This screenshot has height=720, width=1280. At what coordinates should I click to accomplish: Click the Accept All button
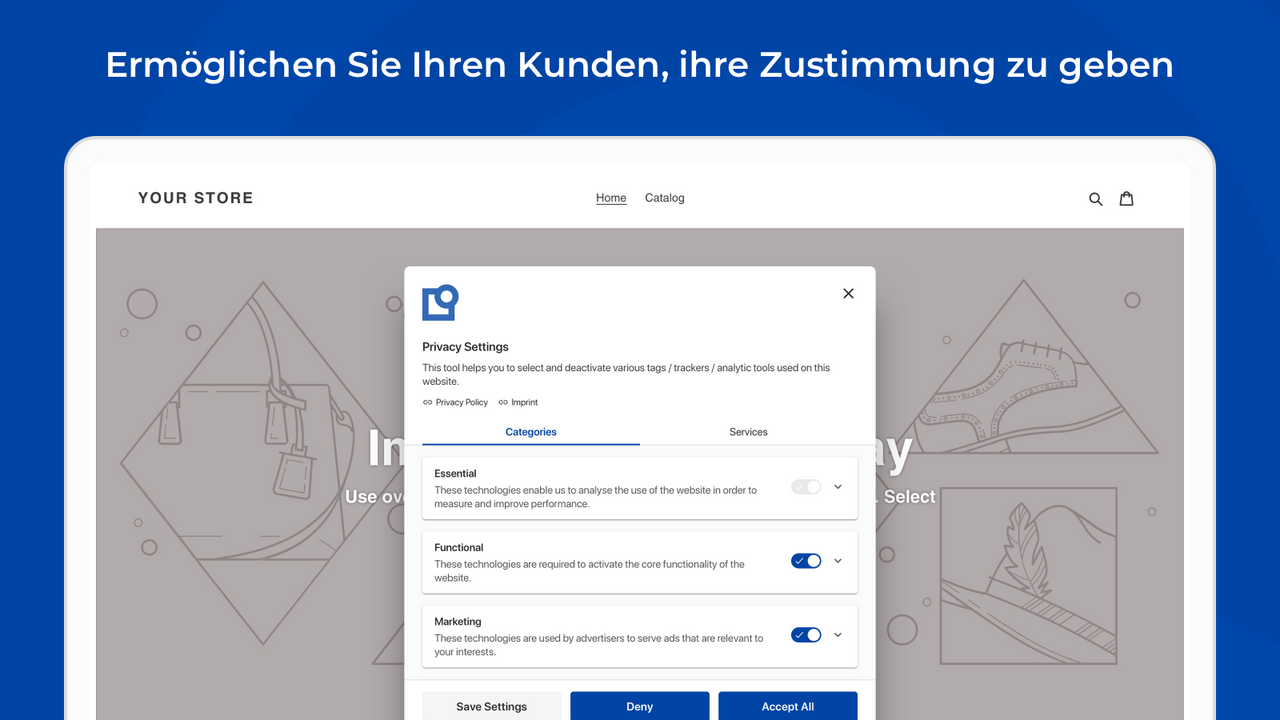(x=788, y=706)
